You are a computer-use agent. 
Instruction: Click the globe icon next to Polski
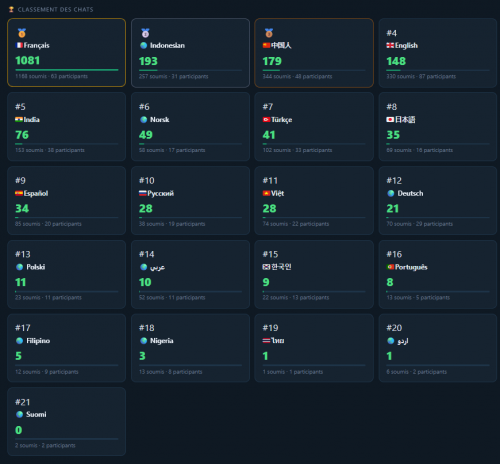coord(20,267)
